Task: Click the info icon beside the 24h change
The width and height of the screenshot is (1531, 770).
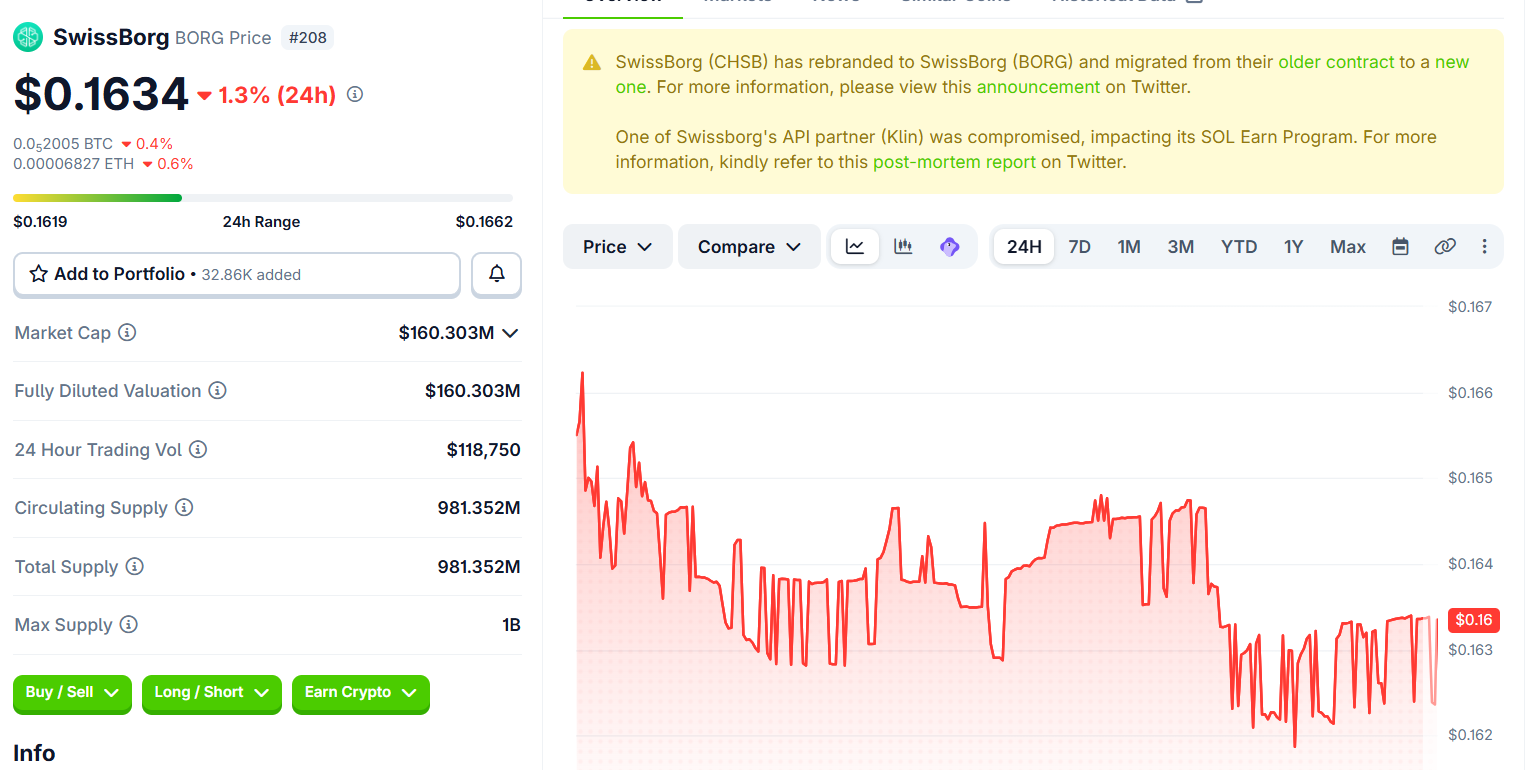Action: 355,95
